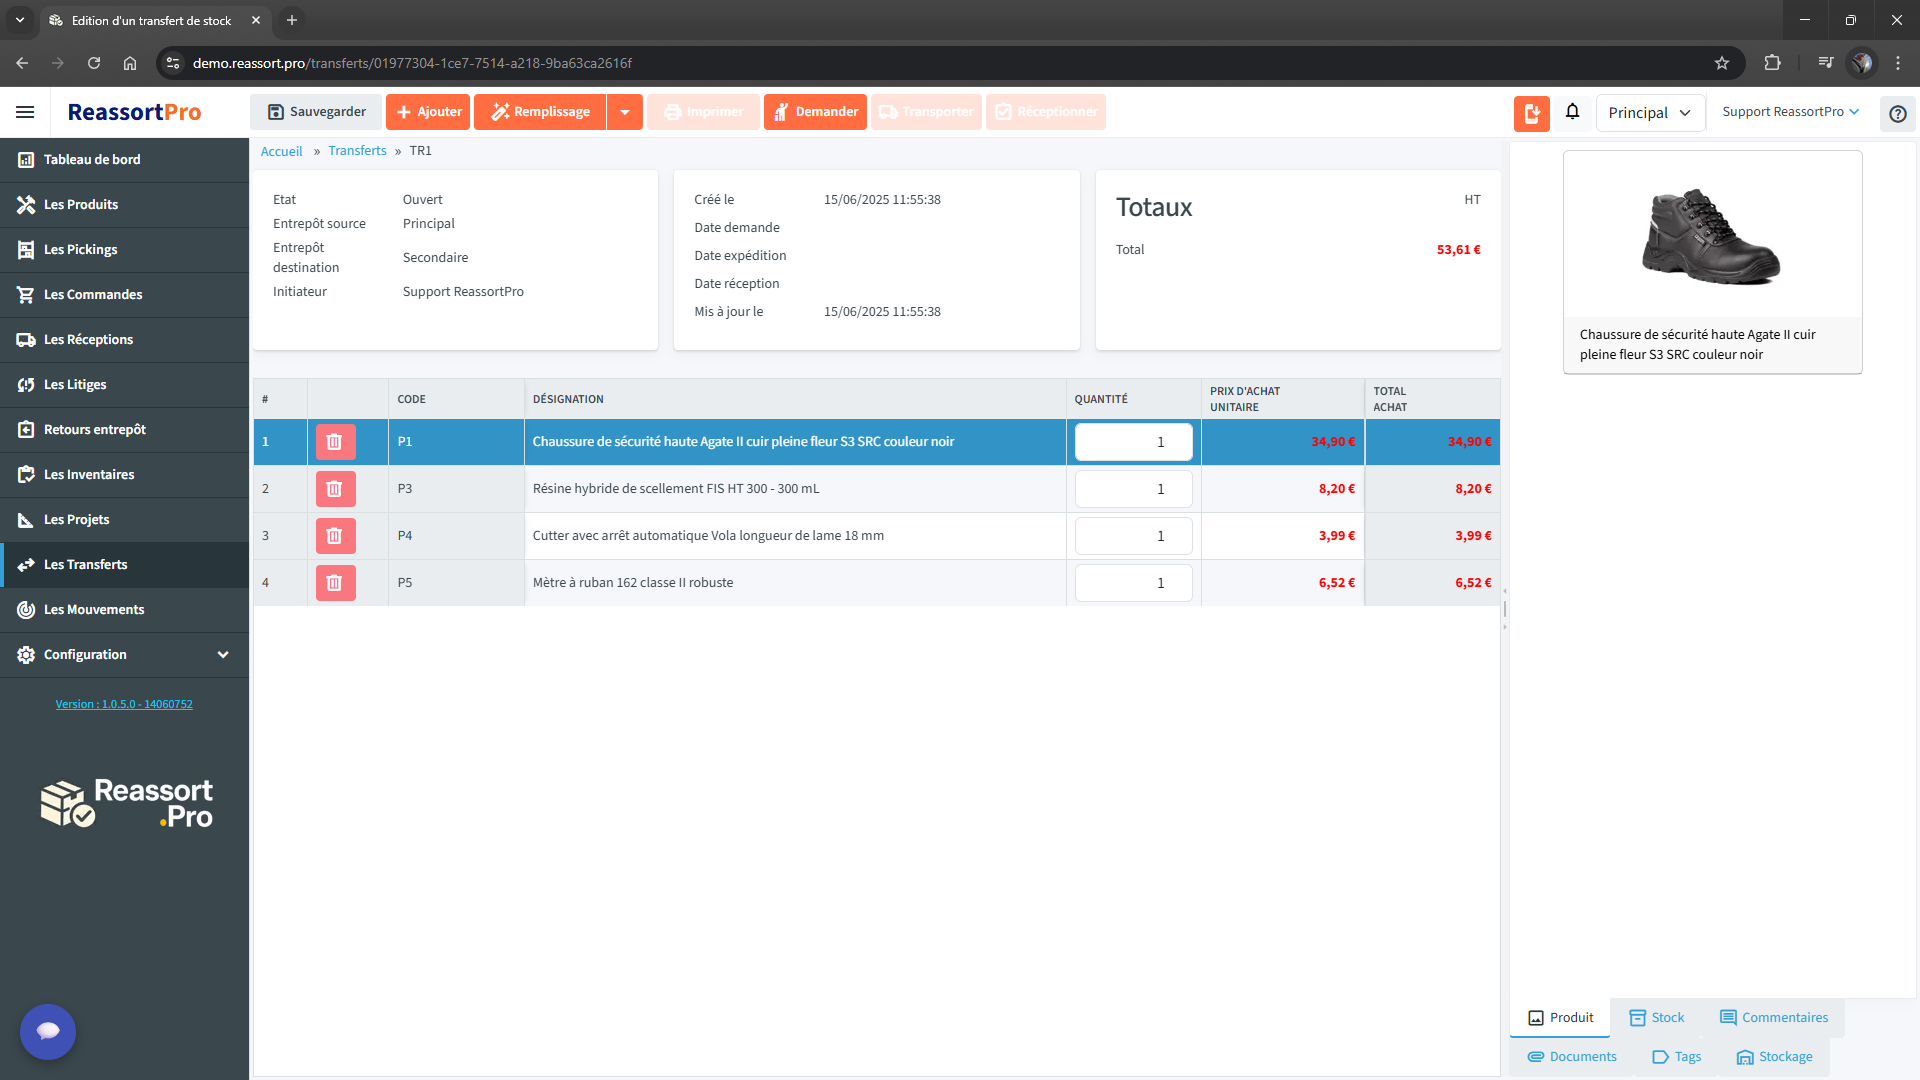Image resolution: width=1920 pixels, height=1080 pixels.
Task: Open Les Litiges in sidebar
Action: [x=124, y=385]
